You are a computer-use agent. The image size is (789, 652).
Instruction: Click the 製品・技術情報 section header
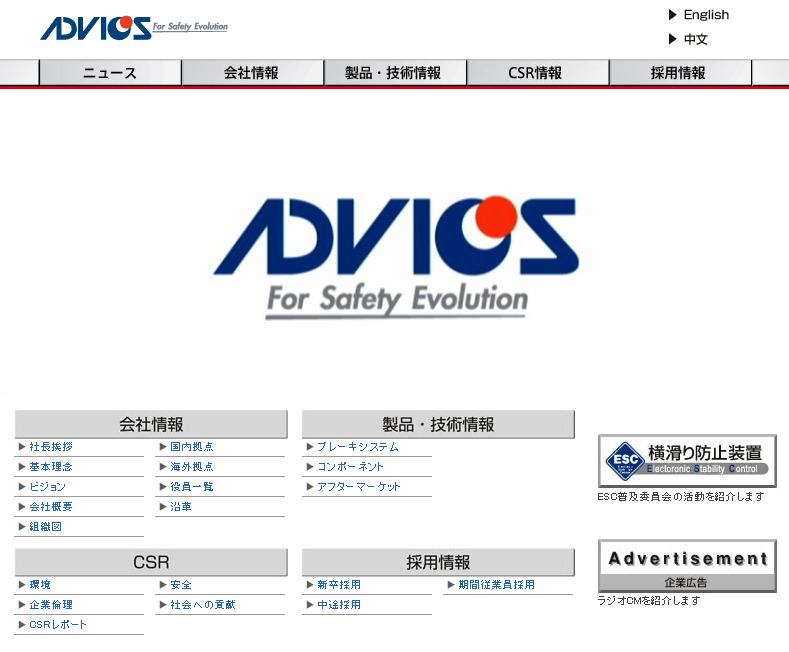point(438,424)
